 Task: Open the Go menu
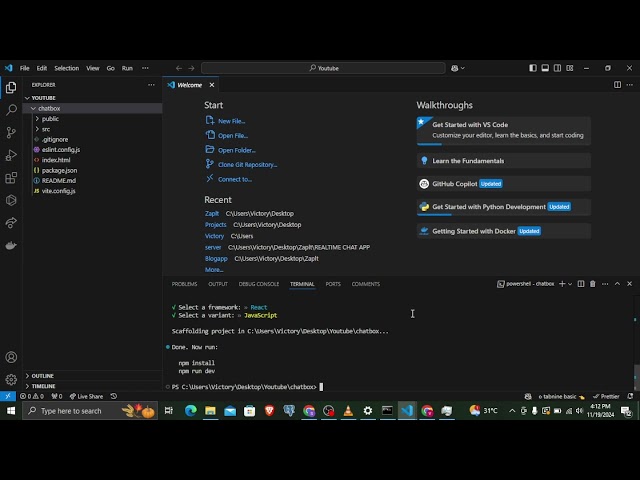click(x=111, y=68)
